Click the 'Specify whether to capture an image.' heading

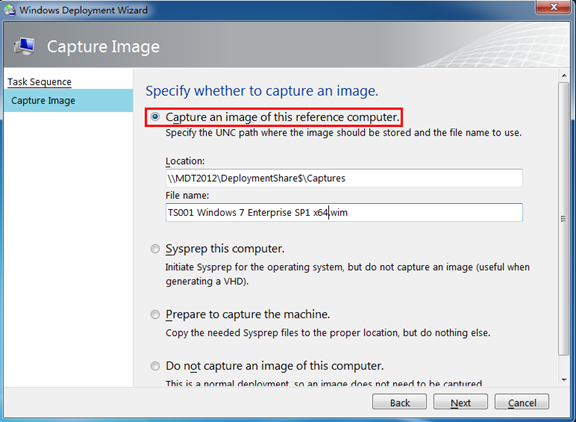(x=262, y=91)
